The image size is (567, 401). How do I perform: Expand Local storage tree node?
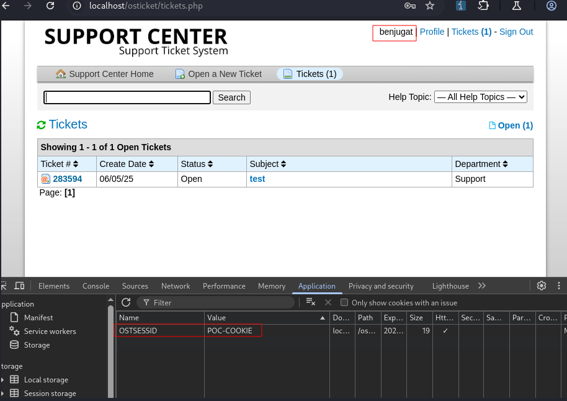(x=3, y=380)
